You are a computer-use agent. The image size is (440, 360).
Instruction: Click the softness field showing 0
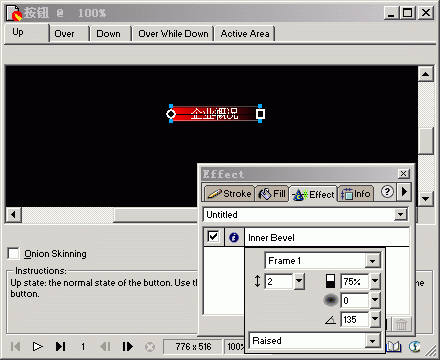[355, 301]
